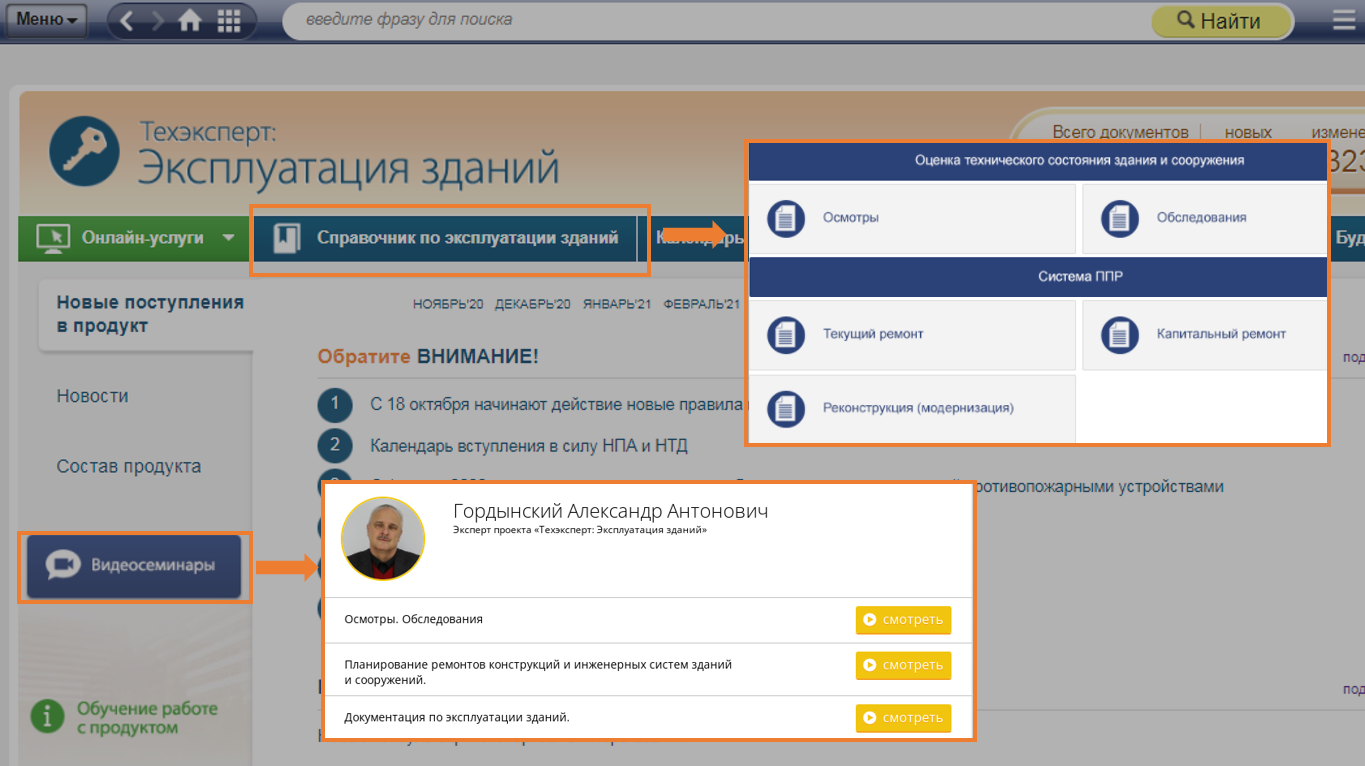The height and width of the screenshot is (766, 1365).
Task: Click the camera icon on Видеосеминары
Action: pyautogui.click(x=62, y=565)
